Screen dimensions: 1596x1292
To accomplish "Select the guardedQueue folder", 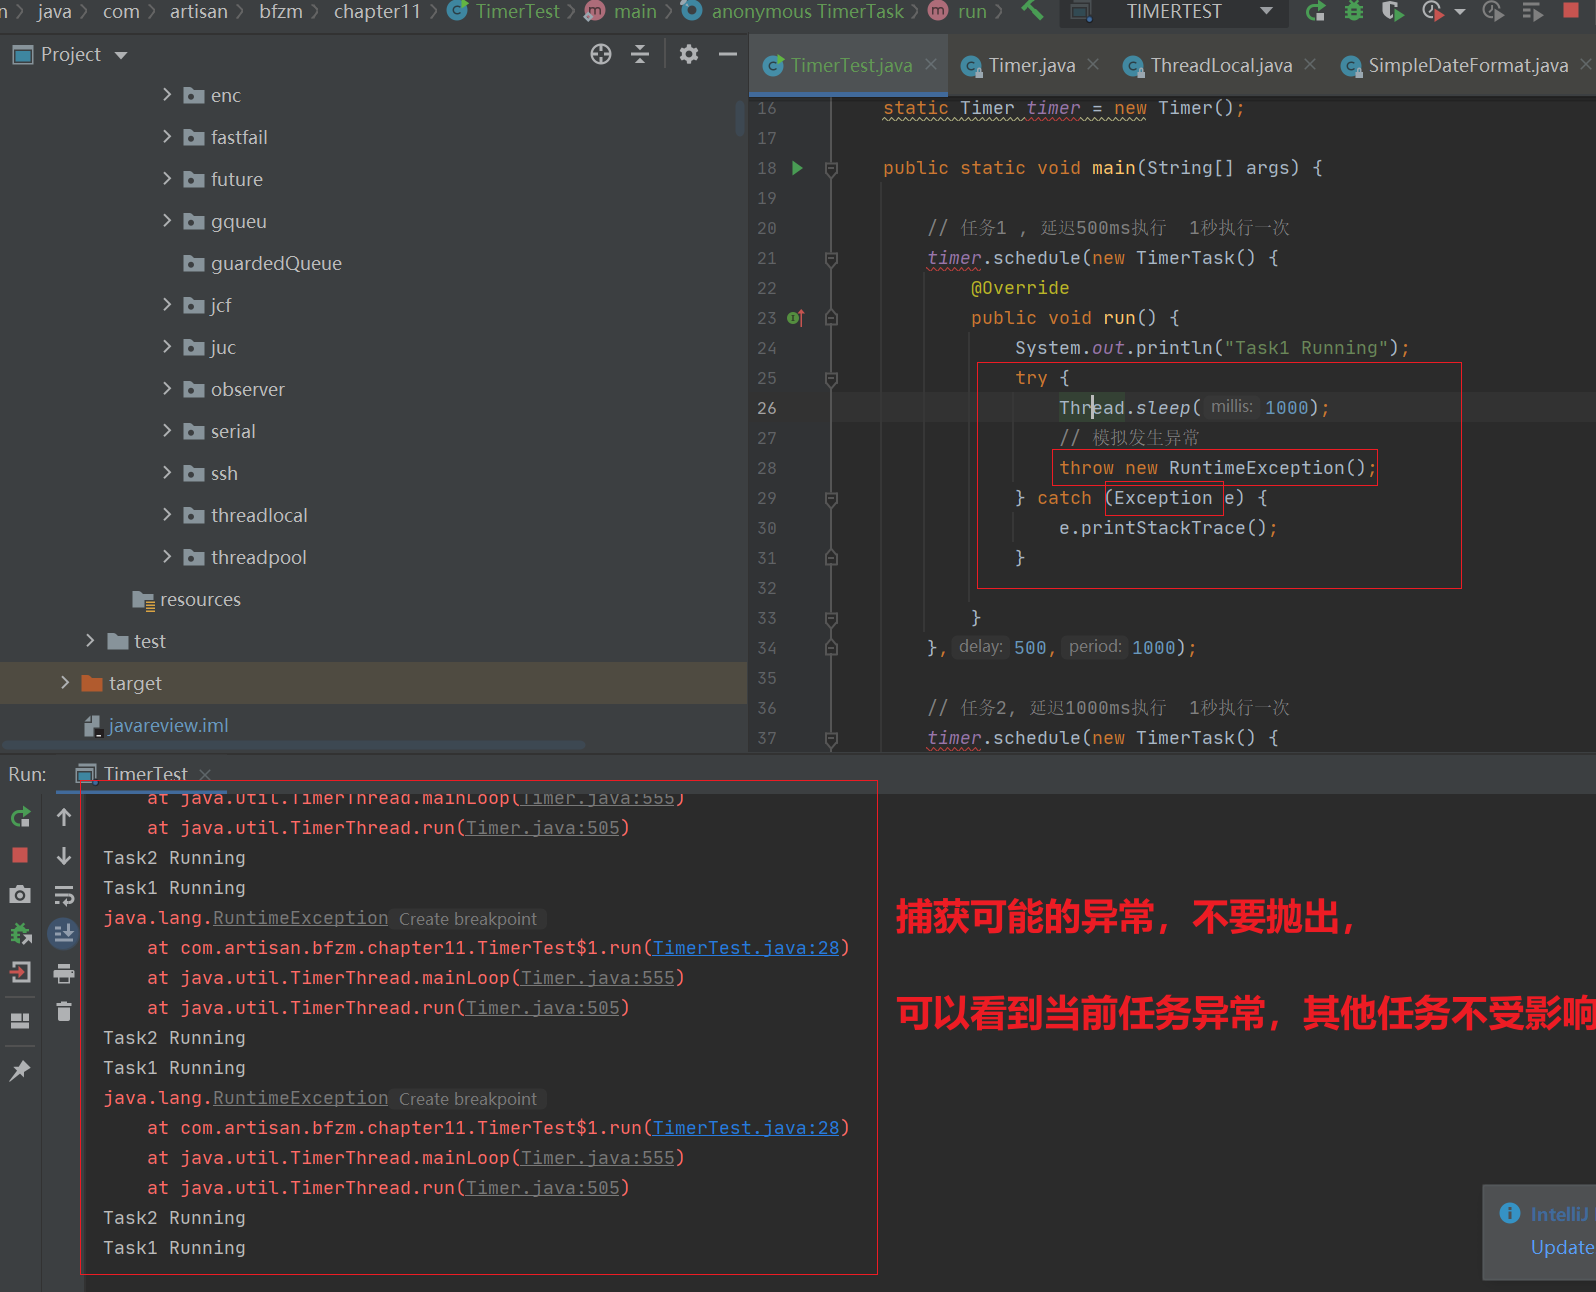I will click(x=276, y=263).
